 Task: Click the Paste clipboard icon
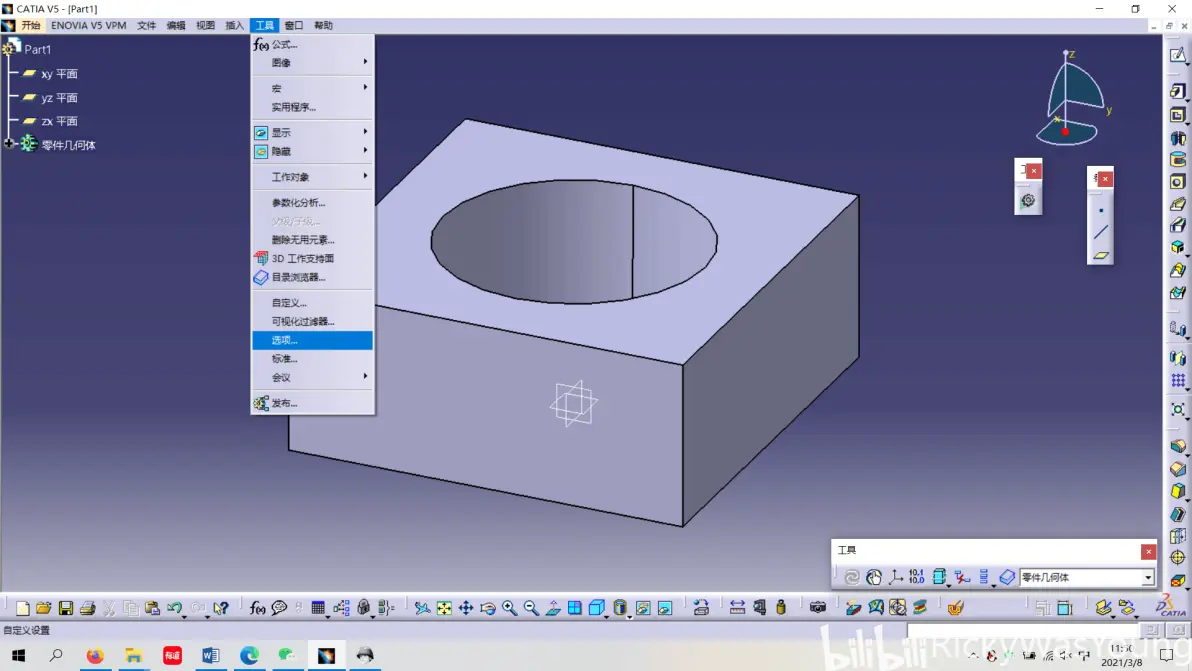click(x=152, y=607)
